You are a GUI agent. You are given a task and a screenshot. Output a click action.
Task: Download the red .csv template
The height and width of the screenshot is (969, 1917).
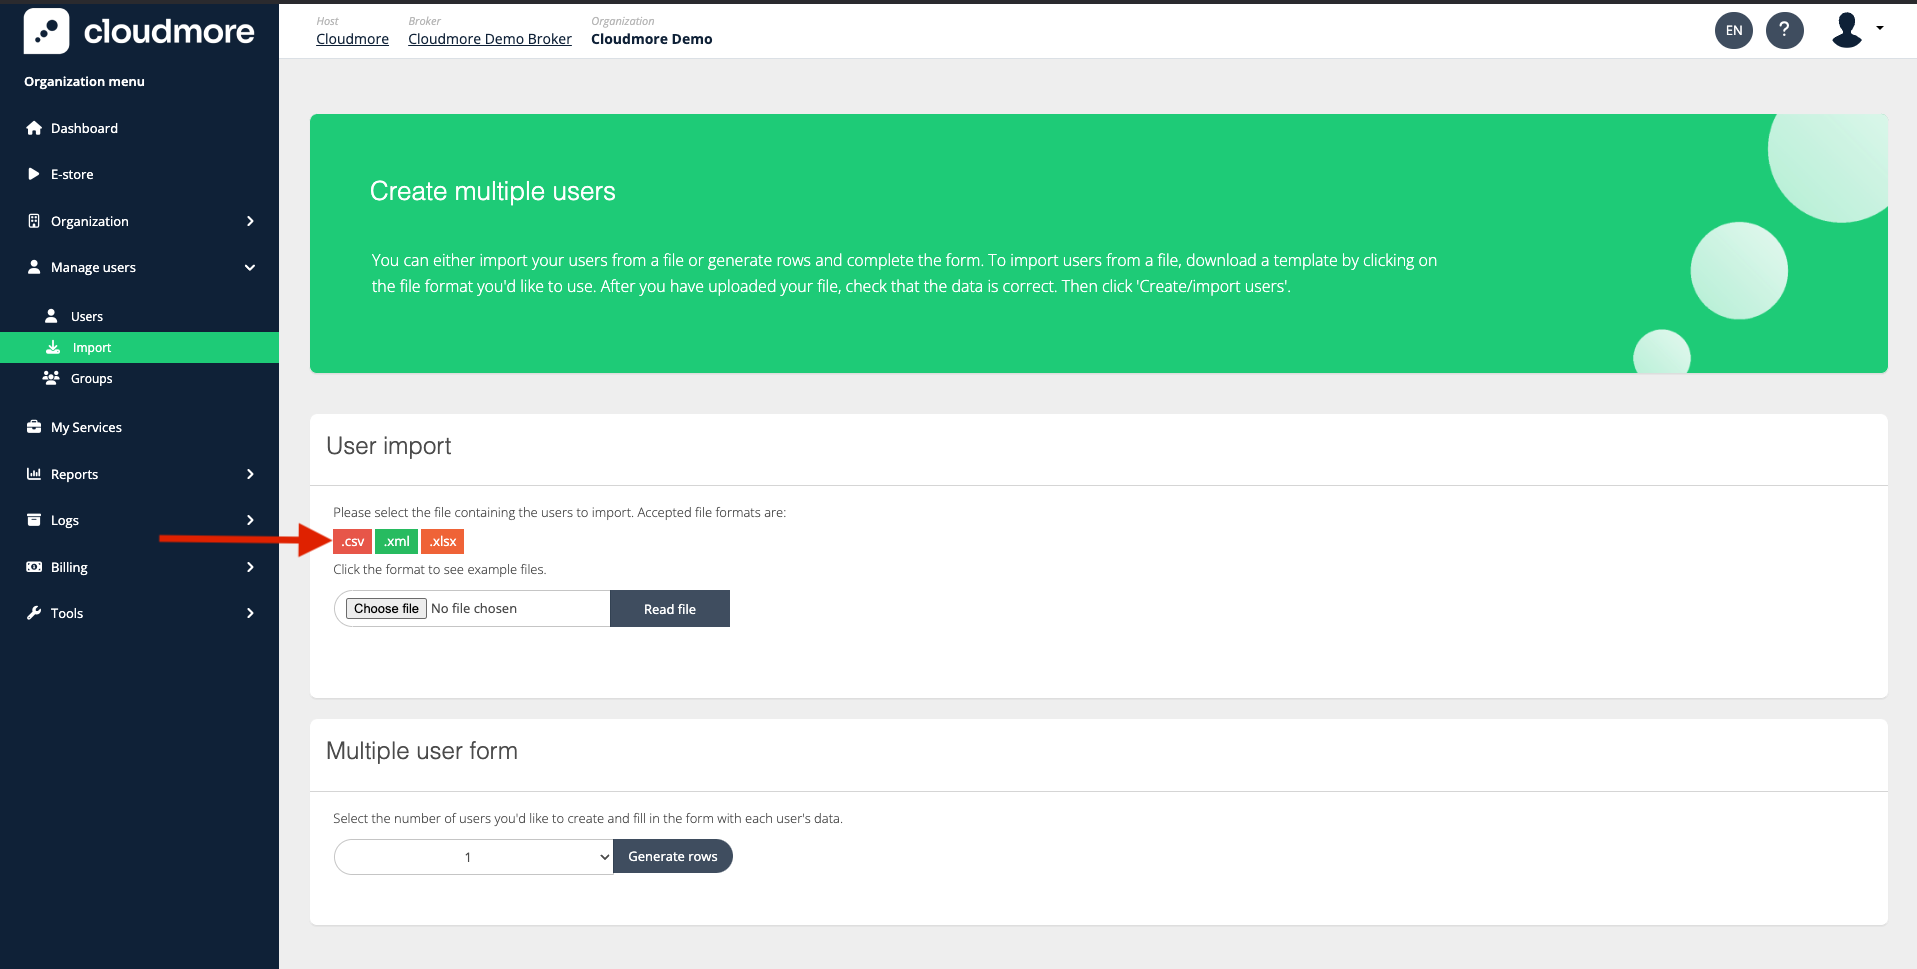pos(352,541)
